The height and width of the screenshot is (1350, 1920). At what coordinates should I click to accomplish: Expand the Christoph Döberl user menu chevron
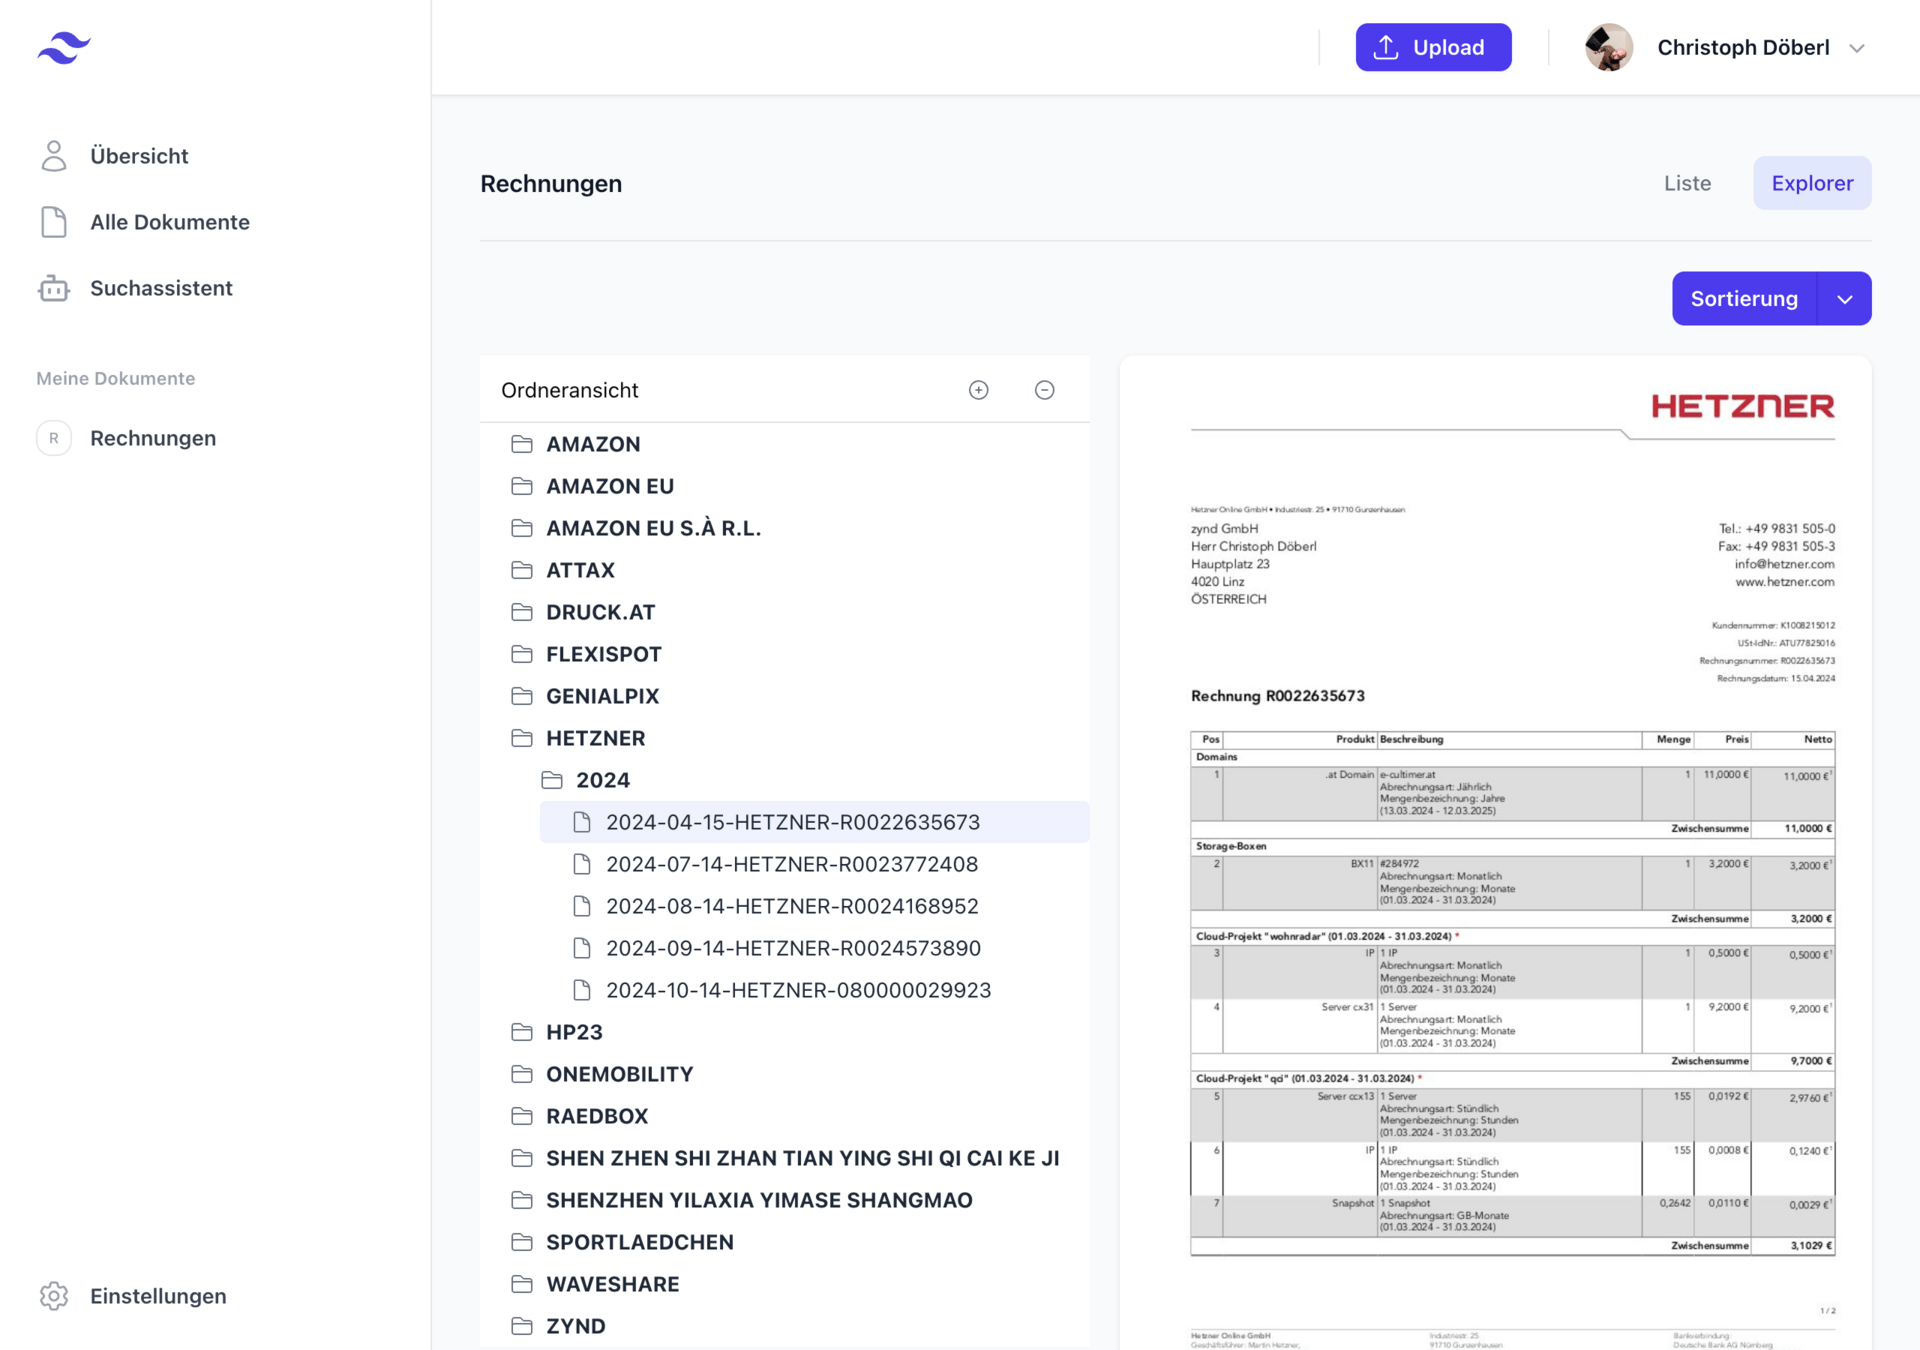[x=1857, y=48]
